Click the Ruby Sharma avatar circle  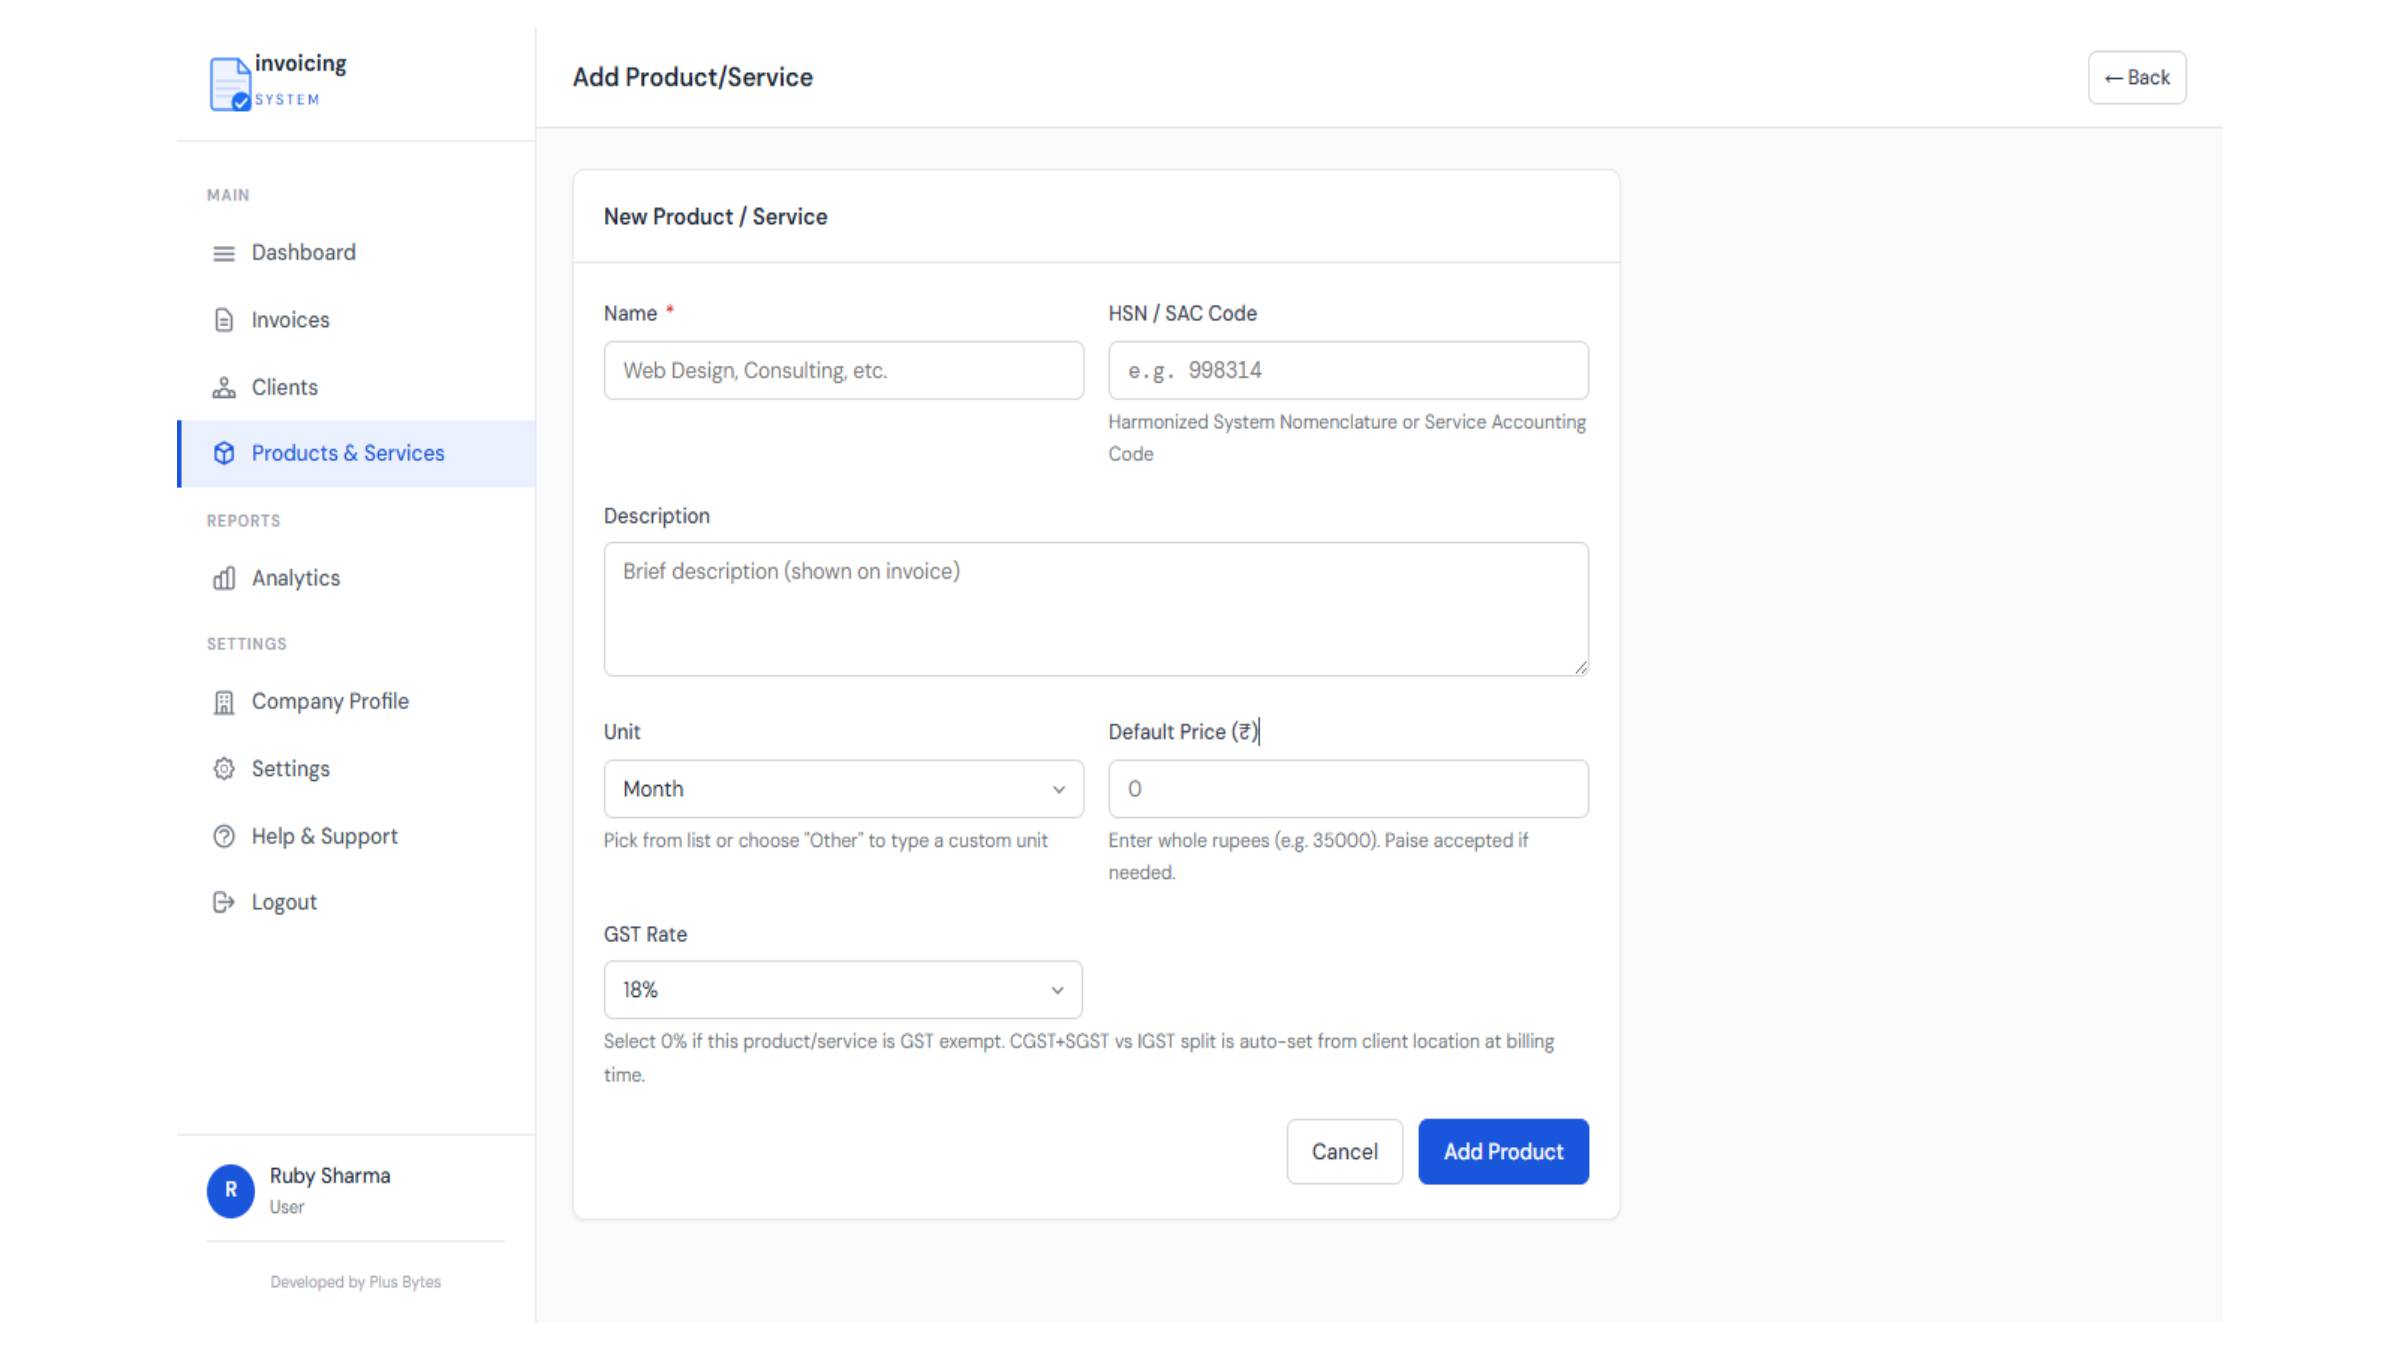tap(231, 1190)
